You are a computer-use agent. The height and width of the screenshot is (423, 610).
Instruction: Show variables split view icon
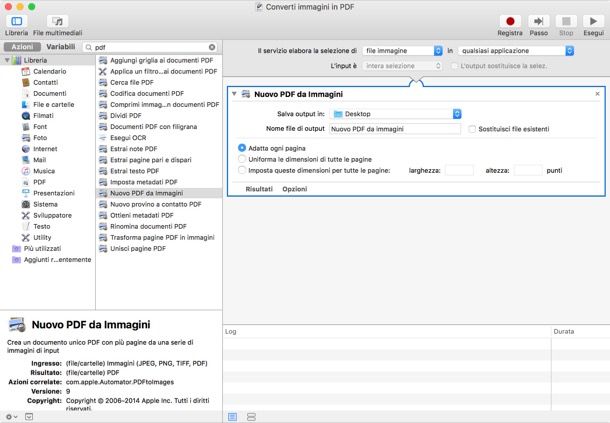(251, 417)
